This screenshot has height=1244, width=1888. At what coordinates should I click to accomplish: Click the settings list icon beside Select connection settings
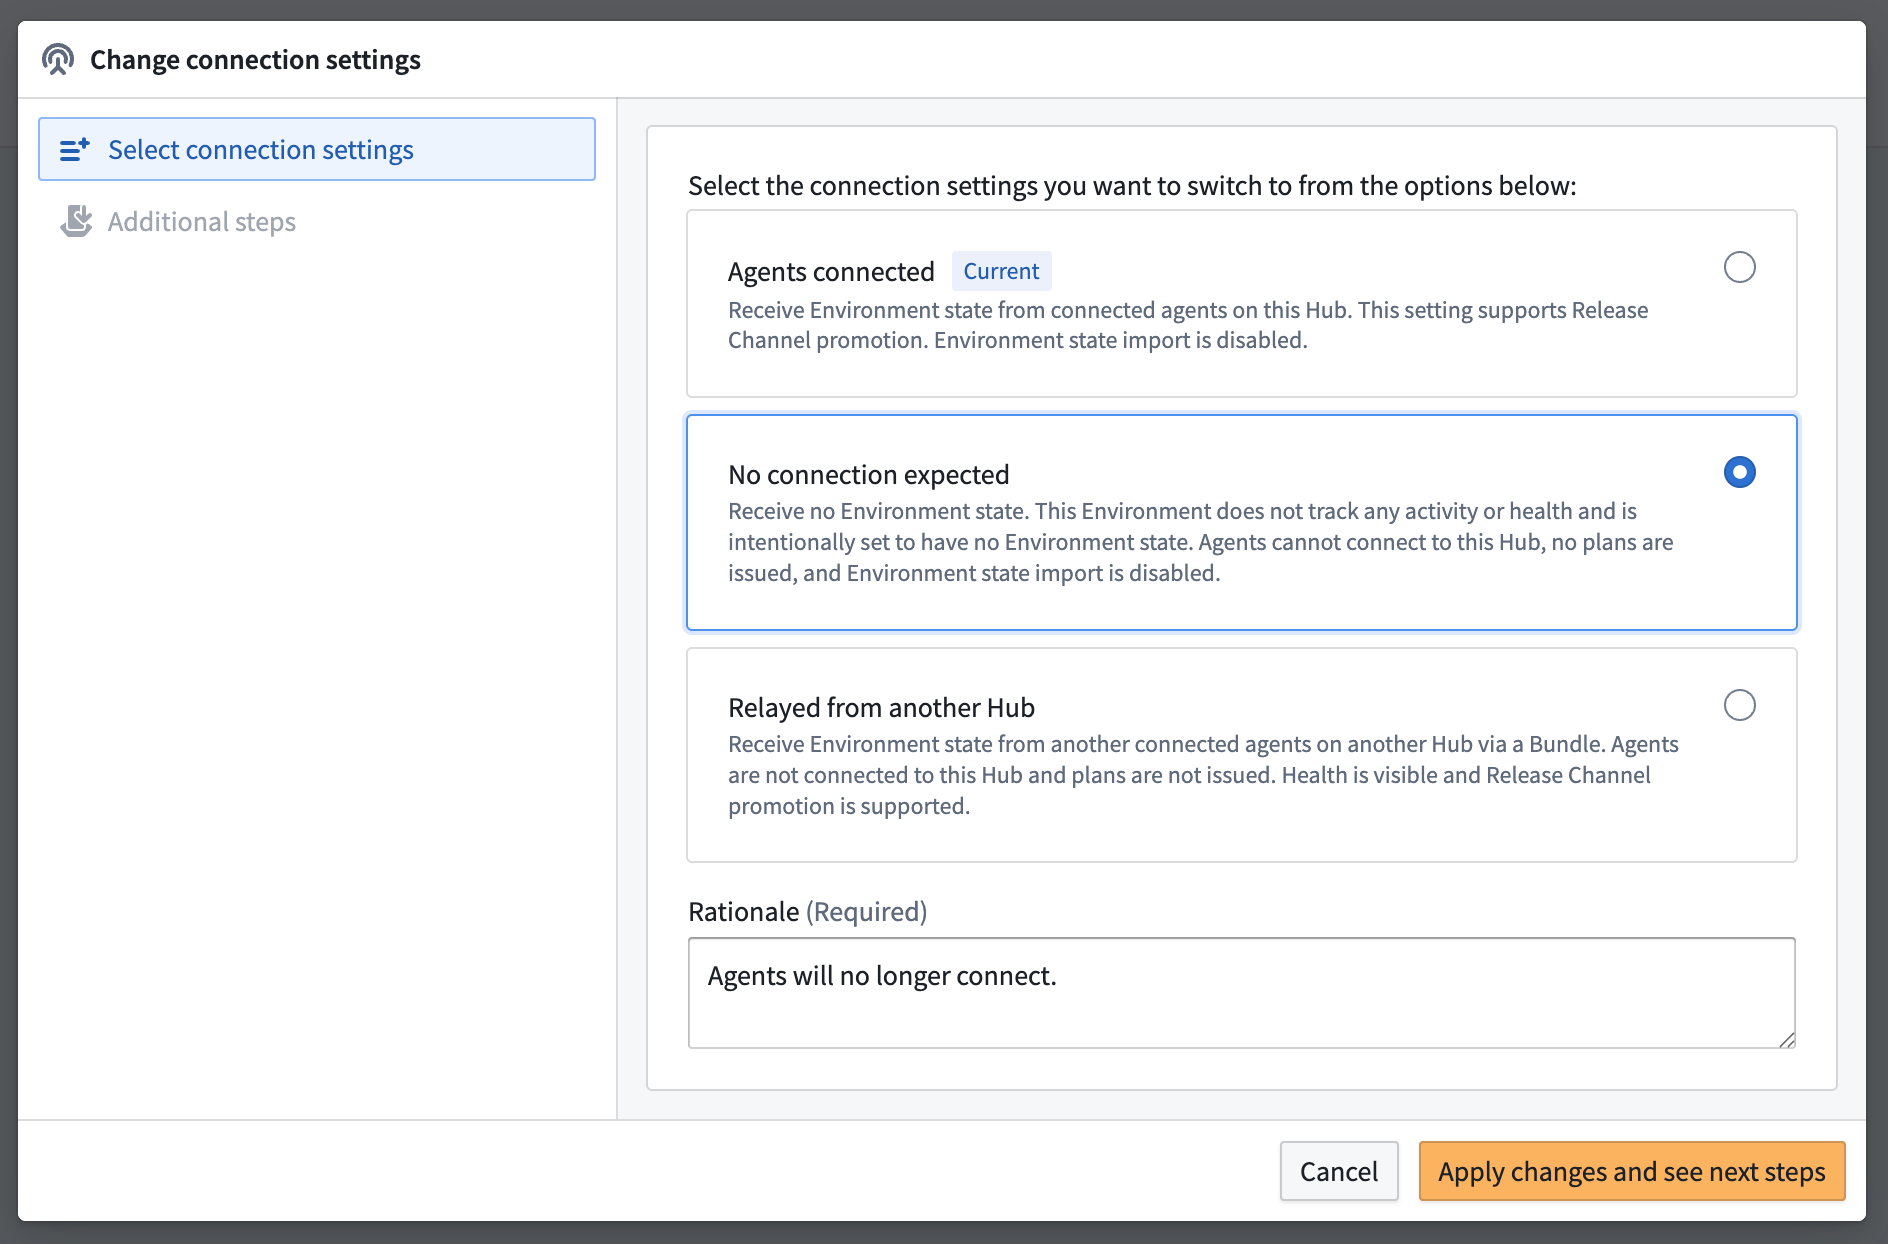(74, 149)
